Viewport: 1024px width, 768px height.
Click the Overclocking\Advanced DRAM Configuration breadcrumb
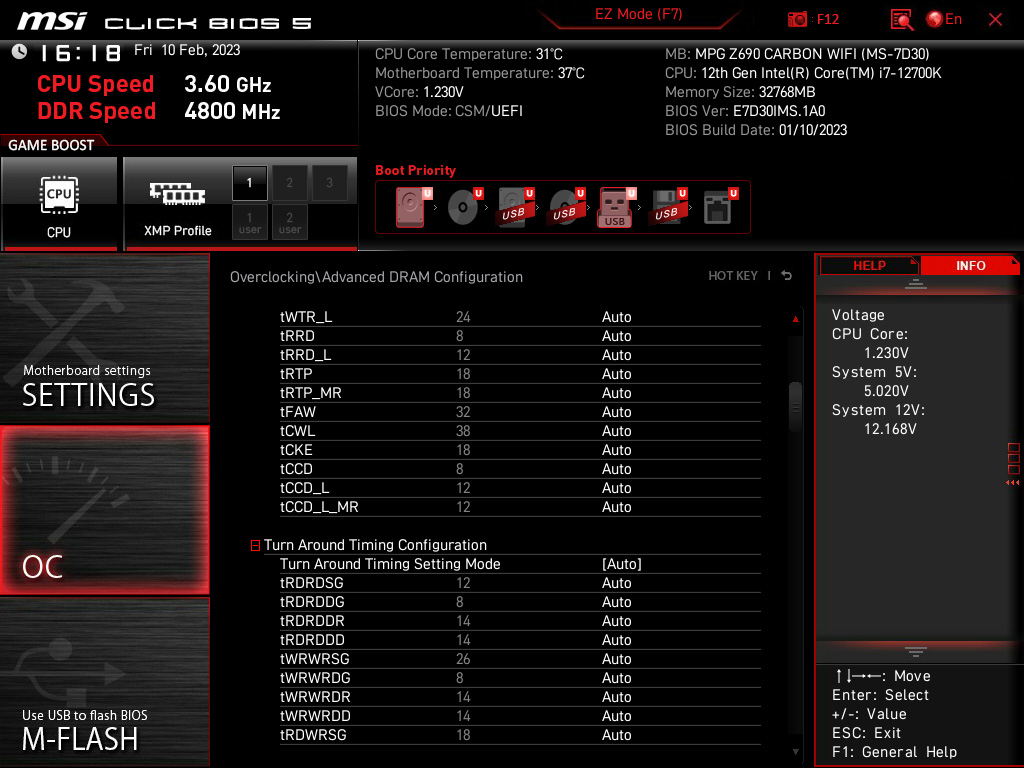[376, 277]
